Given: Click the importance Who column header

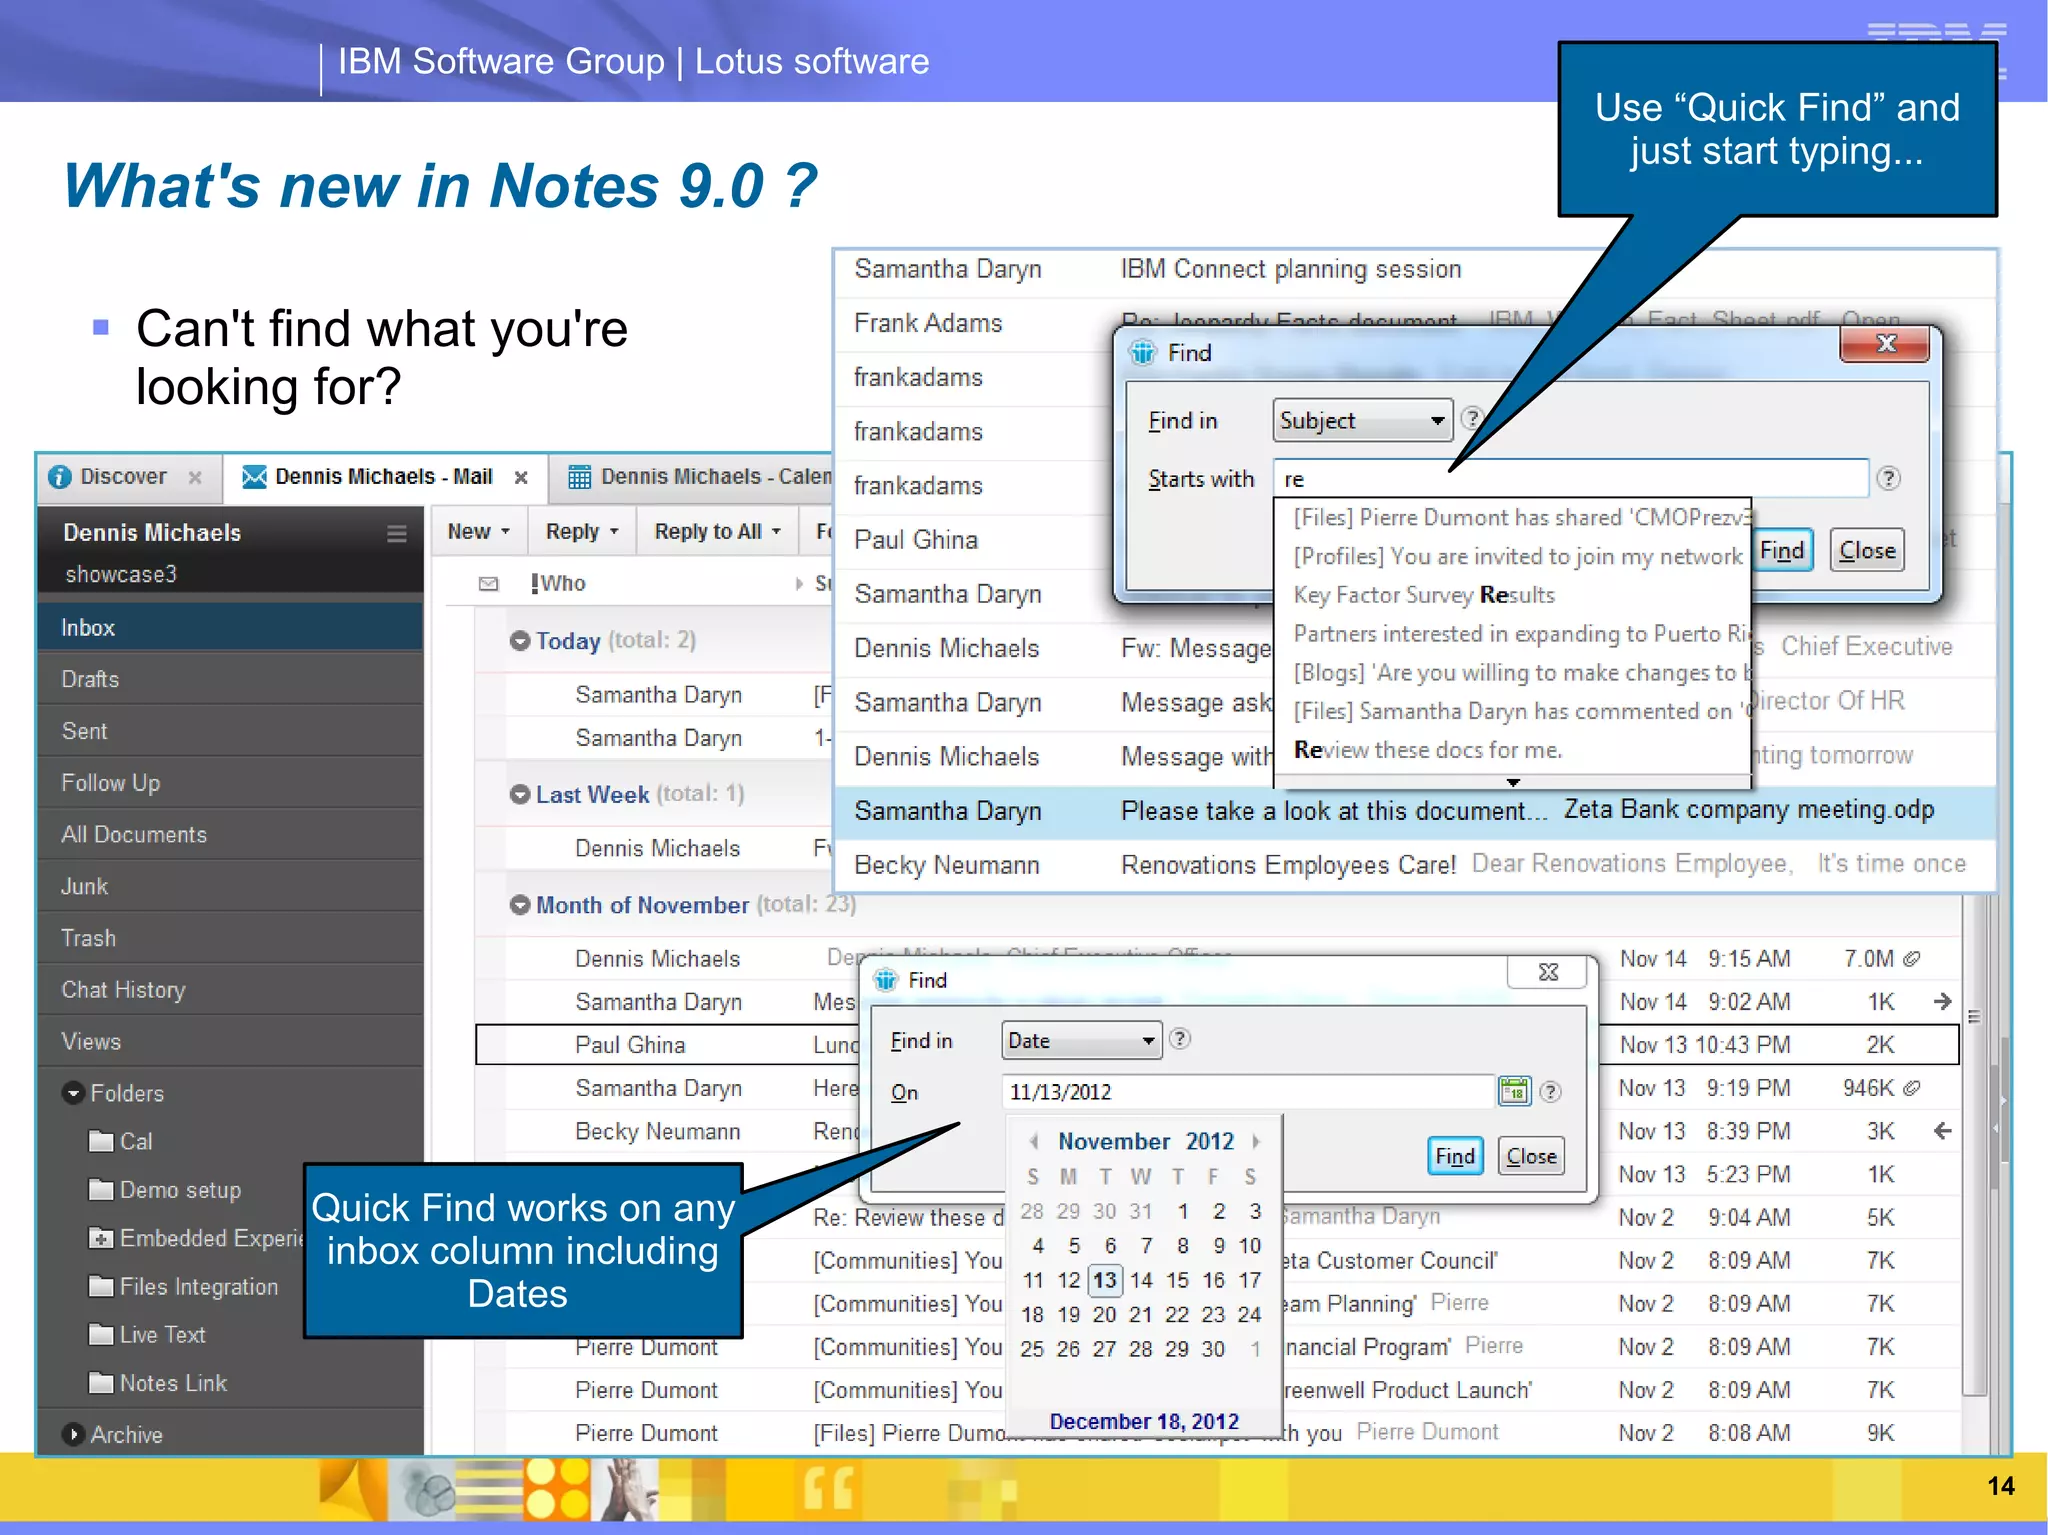Looking at the screenshot, I should point(559,584).
